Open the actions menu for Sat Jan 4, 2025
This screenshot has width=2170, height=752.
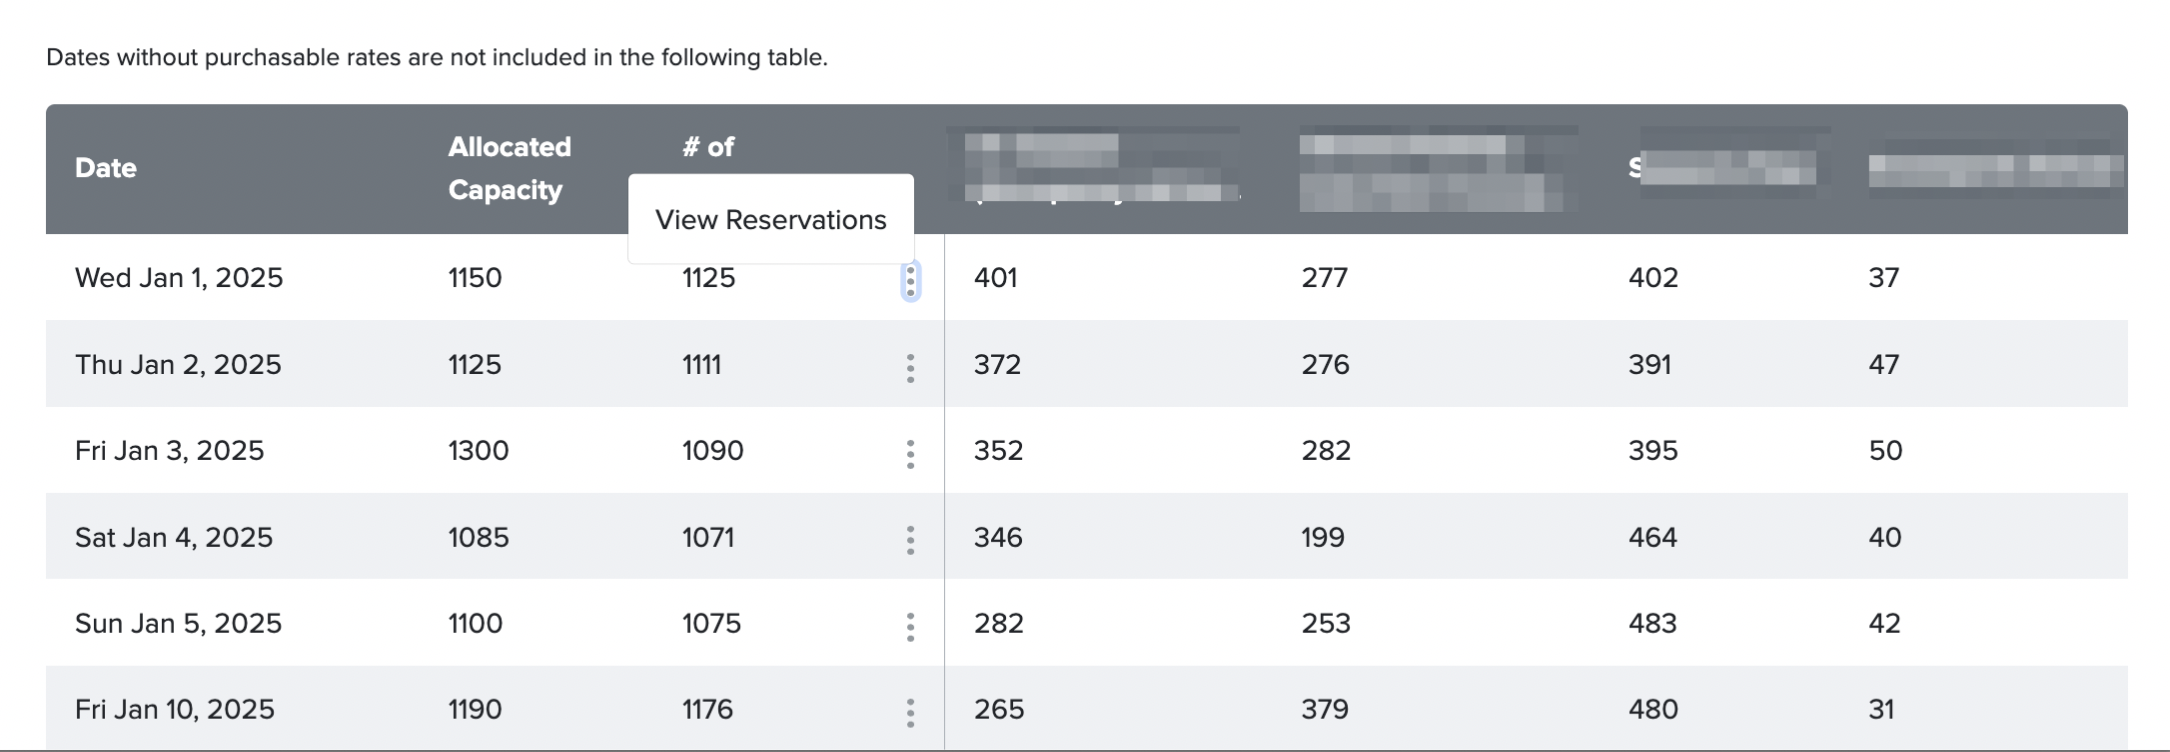pyautogui.click(x=910, y=540)
